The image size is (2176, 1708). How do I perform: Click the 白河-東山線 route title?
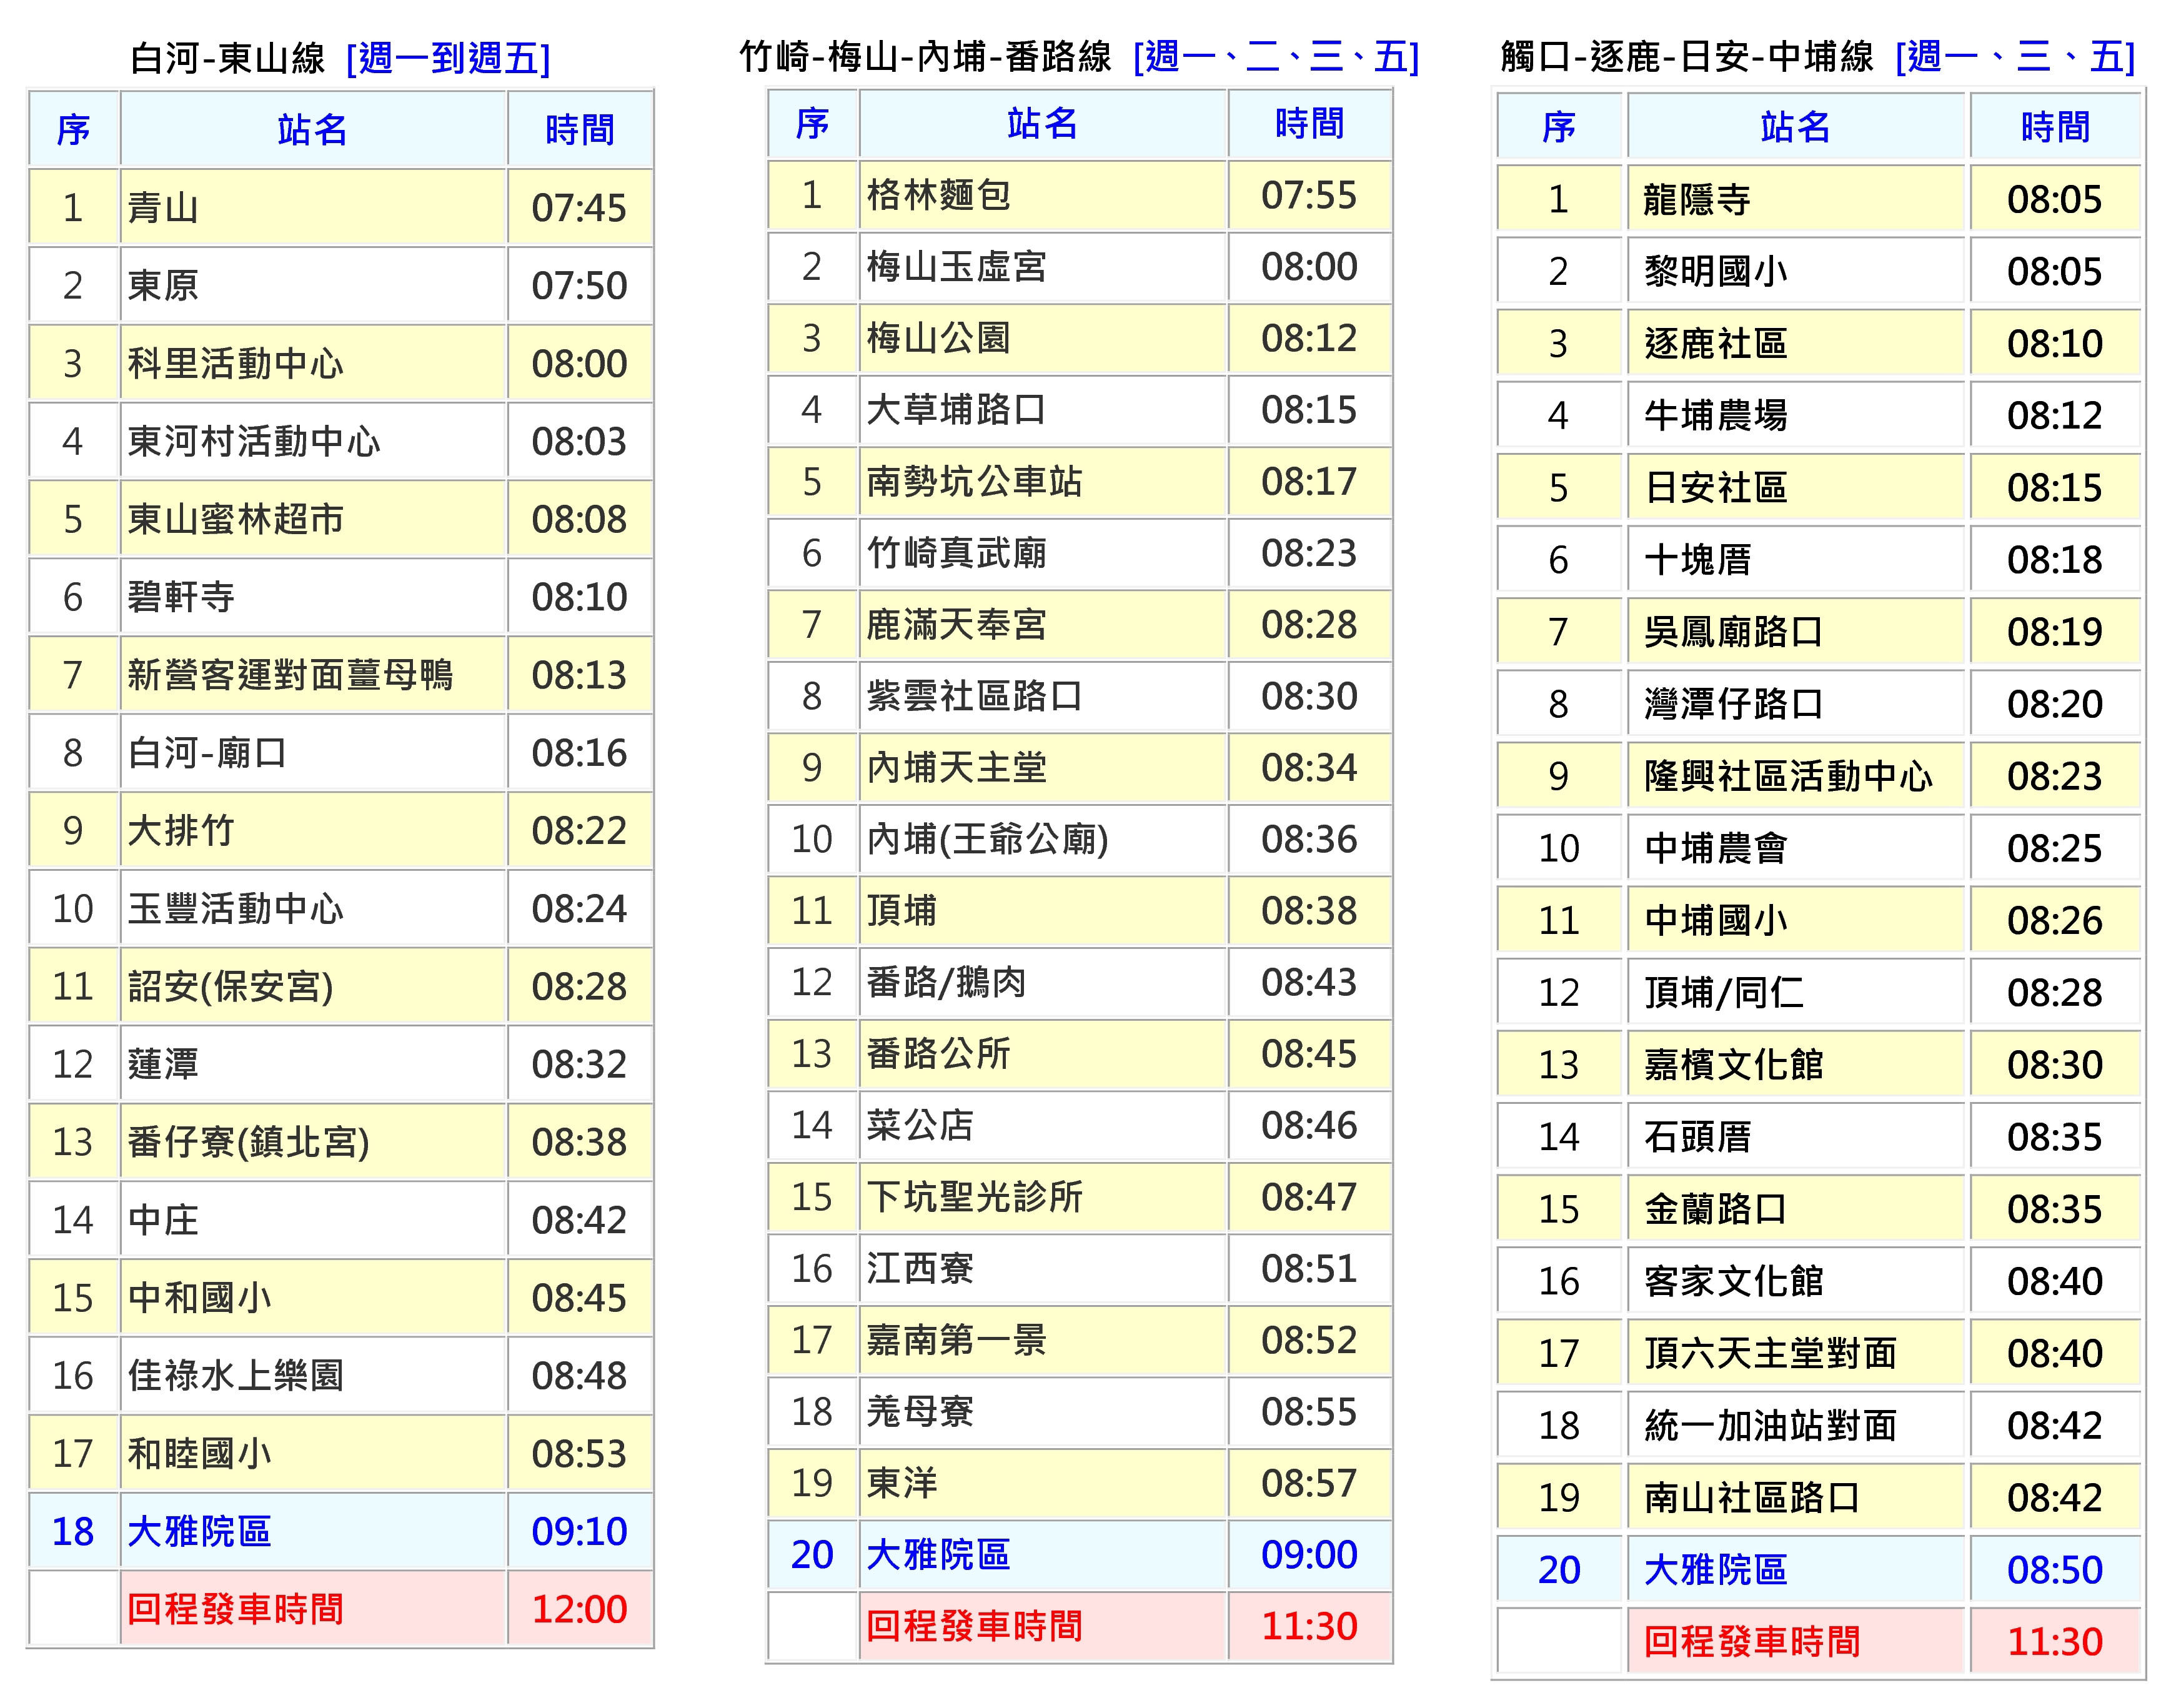click(x=227, y=58)
